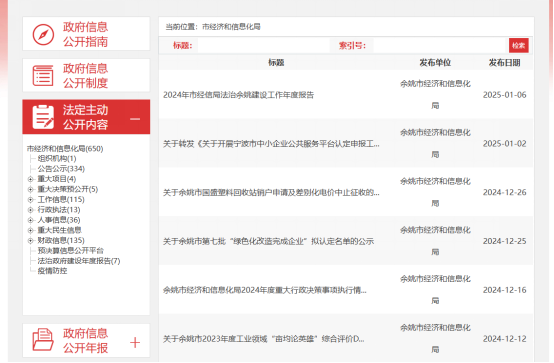This screenshot has width=554, height=363.
Task: Open 政府信息公开制度 menu item
Action: (x=86, y=75)
